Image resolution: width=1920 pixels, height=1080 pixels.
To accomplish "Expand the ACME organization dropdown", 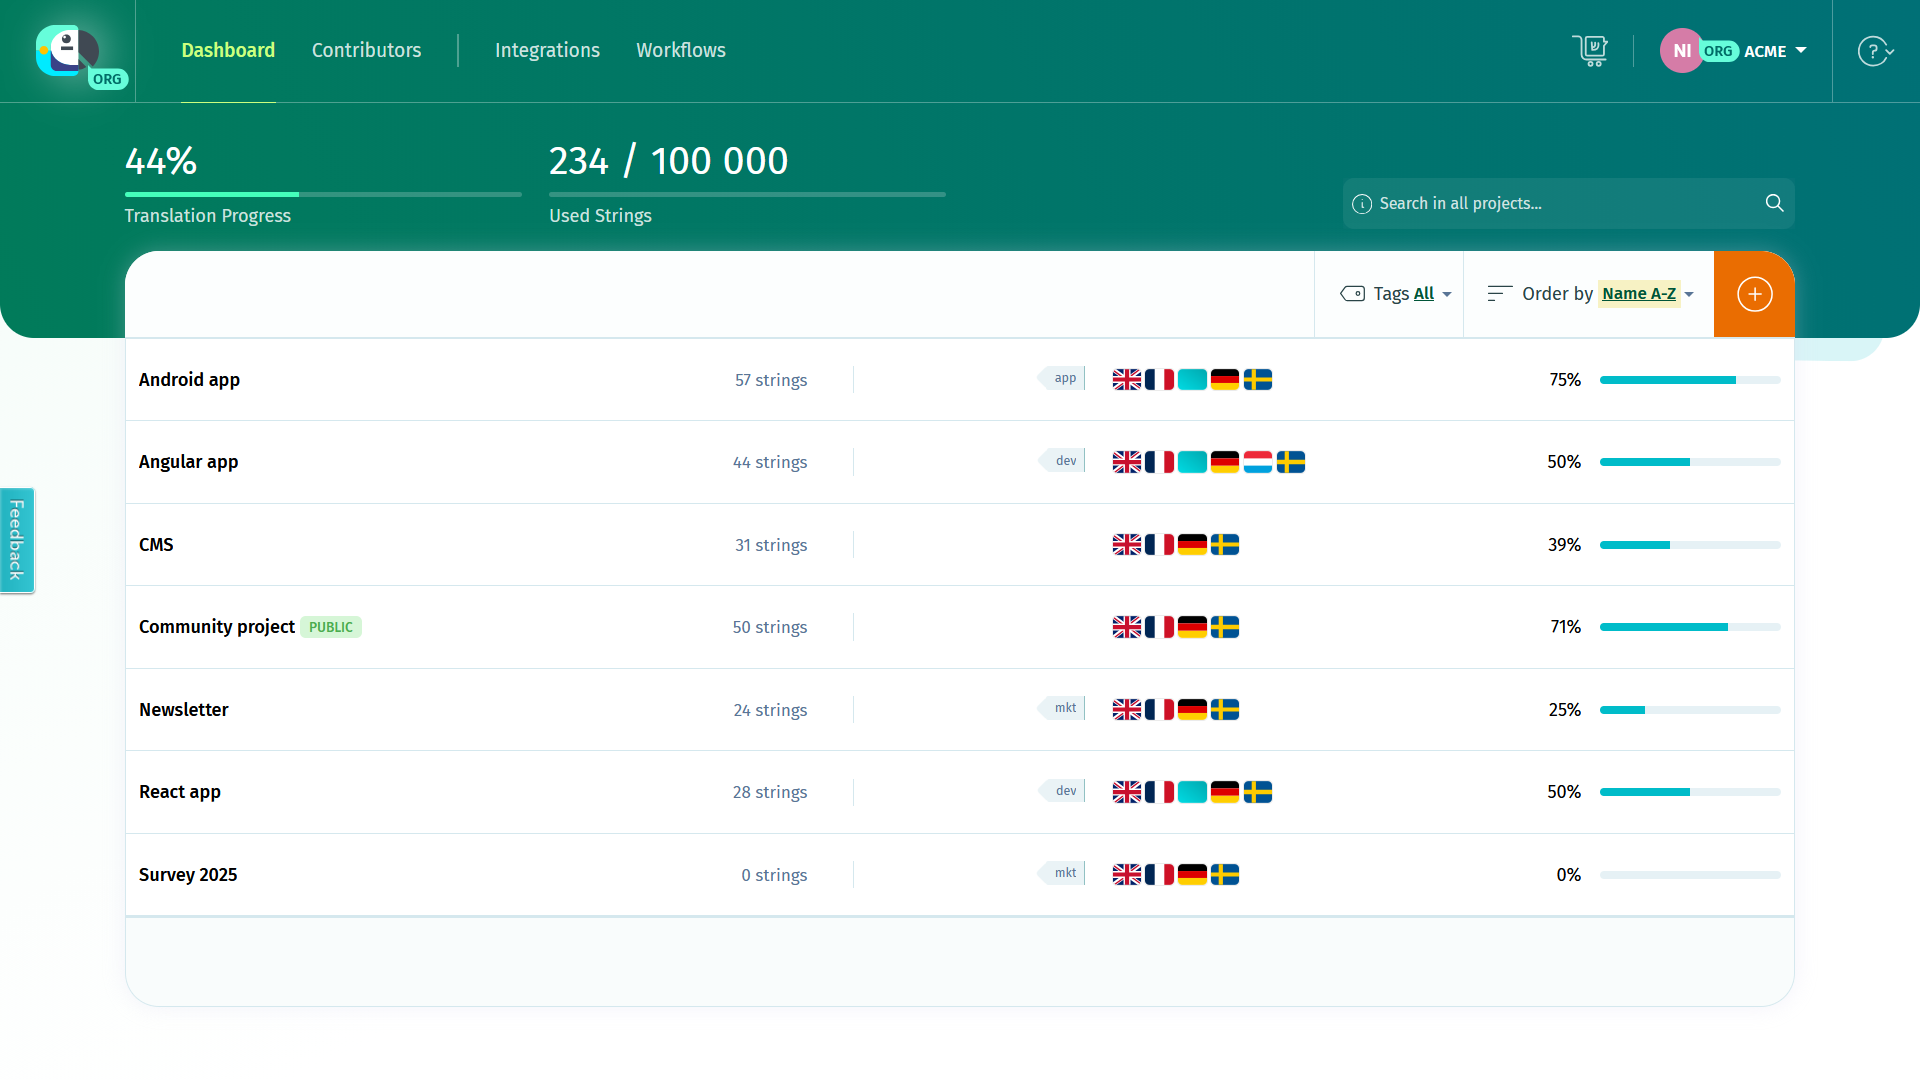I will 1775,51.
